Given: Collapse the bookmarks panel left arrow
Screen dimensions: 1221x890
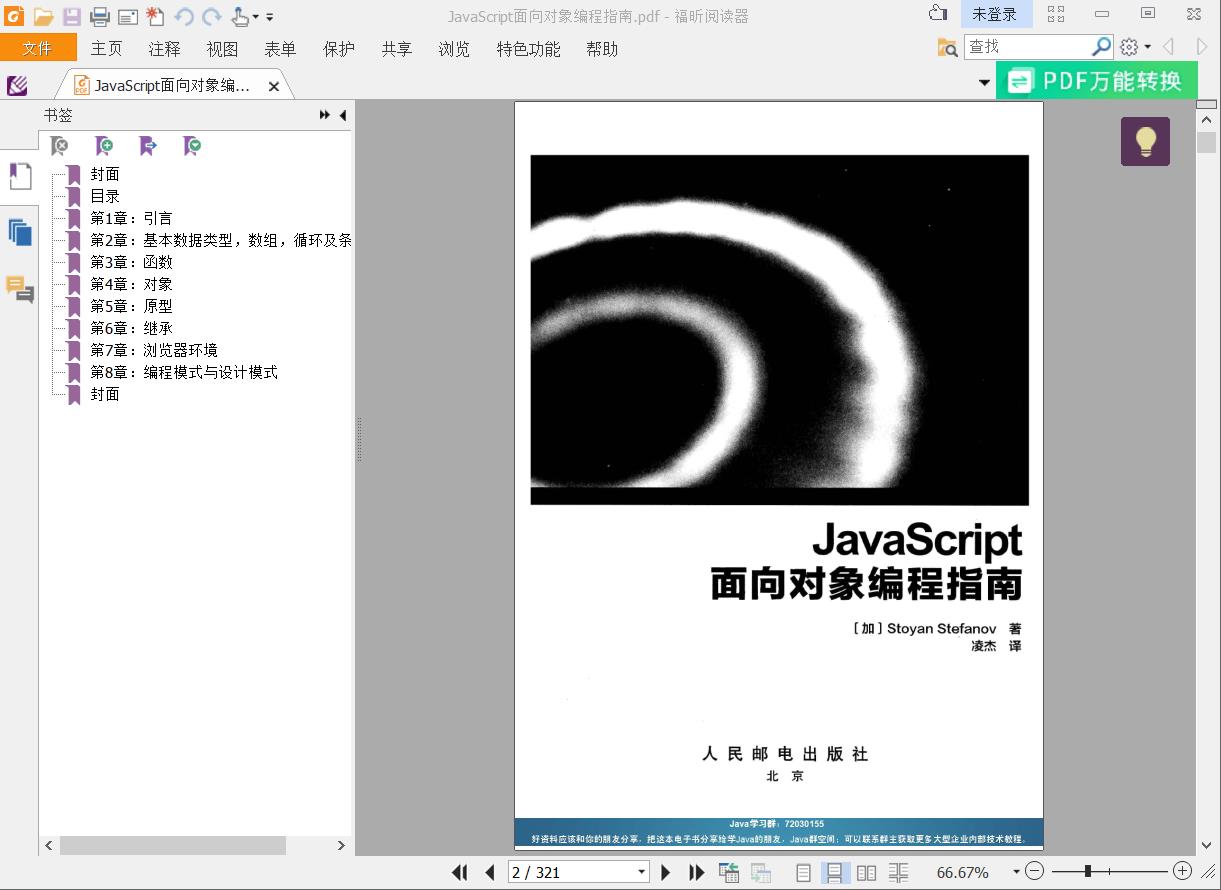Looking at the screenshot, I should [x=342, y=116].
